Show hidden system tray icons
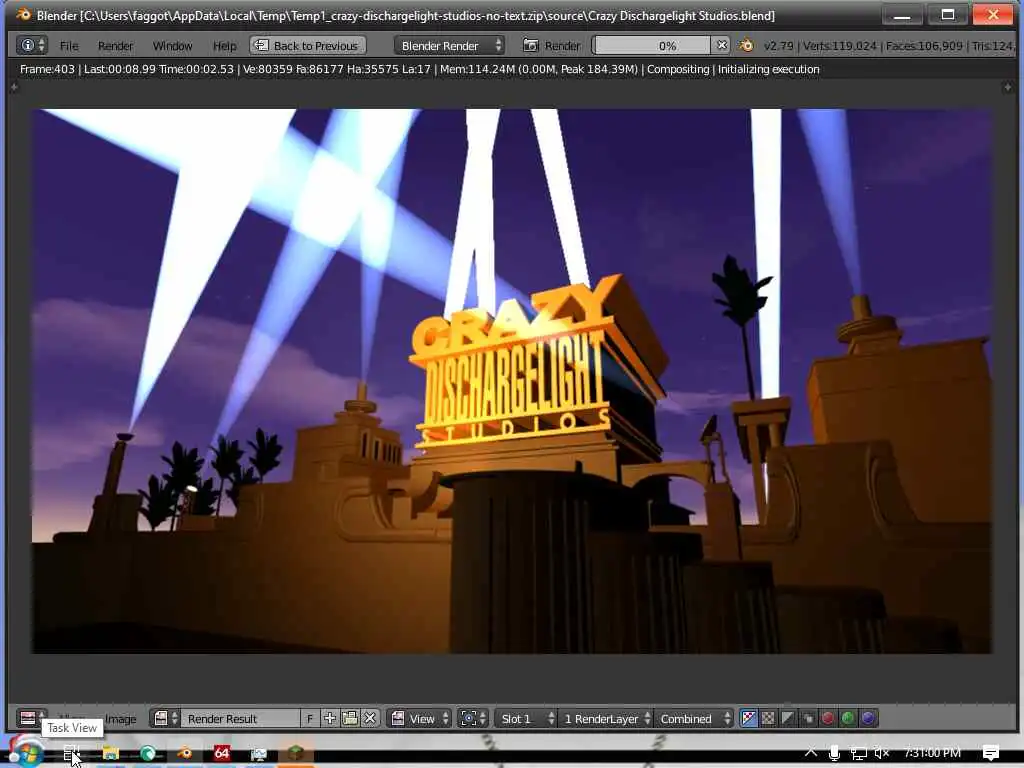This screenshot has height=768, width=1024. pos(810,752)
